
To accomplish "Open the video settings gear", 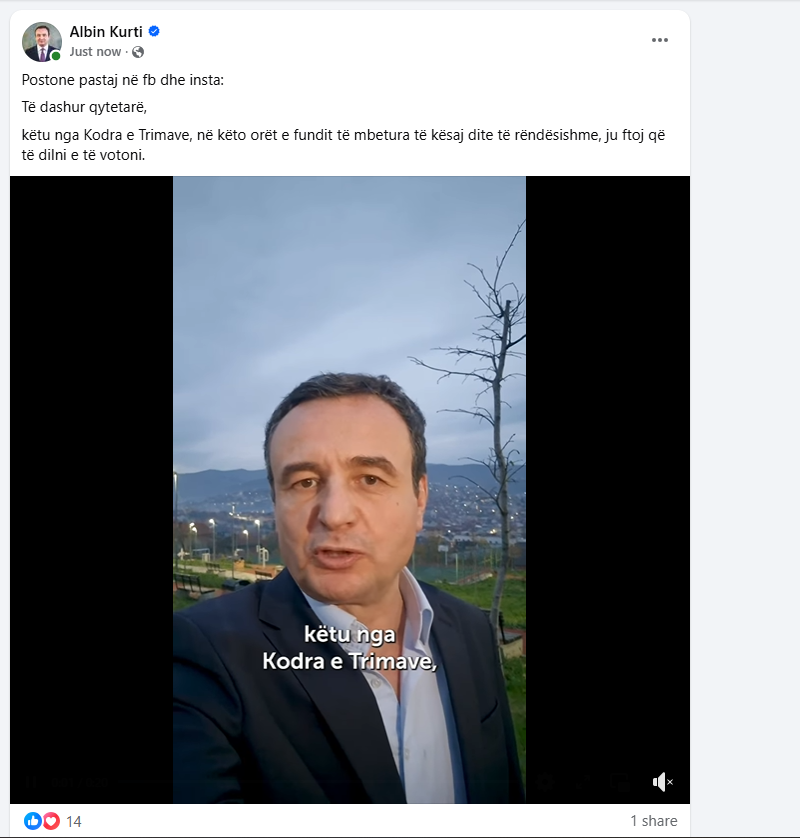I will coord(547,782).
